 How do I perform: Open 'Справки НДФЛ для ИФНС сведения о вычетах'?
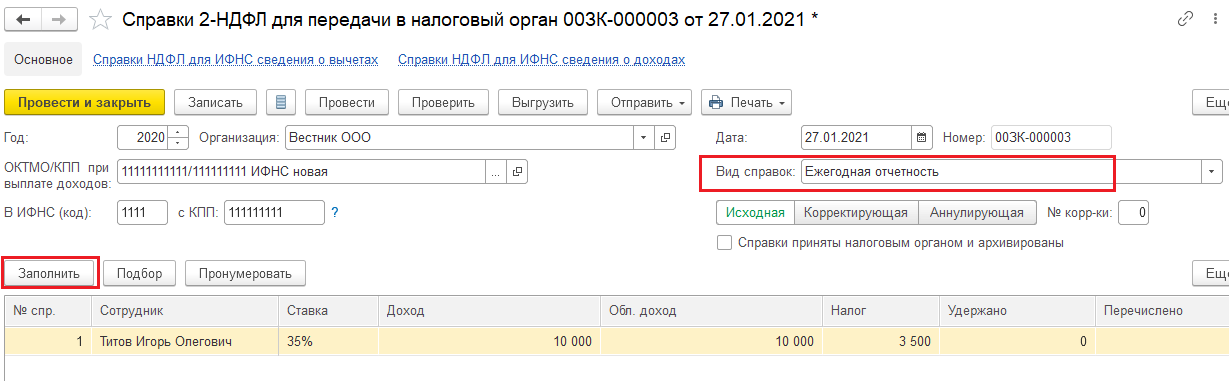pyautogui.click(x=236, y=60)
